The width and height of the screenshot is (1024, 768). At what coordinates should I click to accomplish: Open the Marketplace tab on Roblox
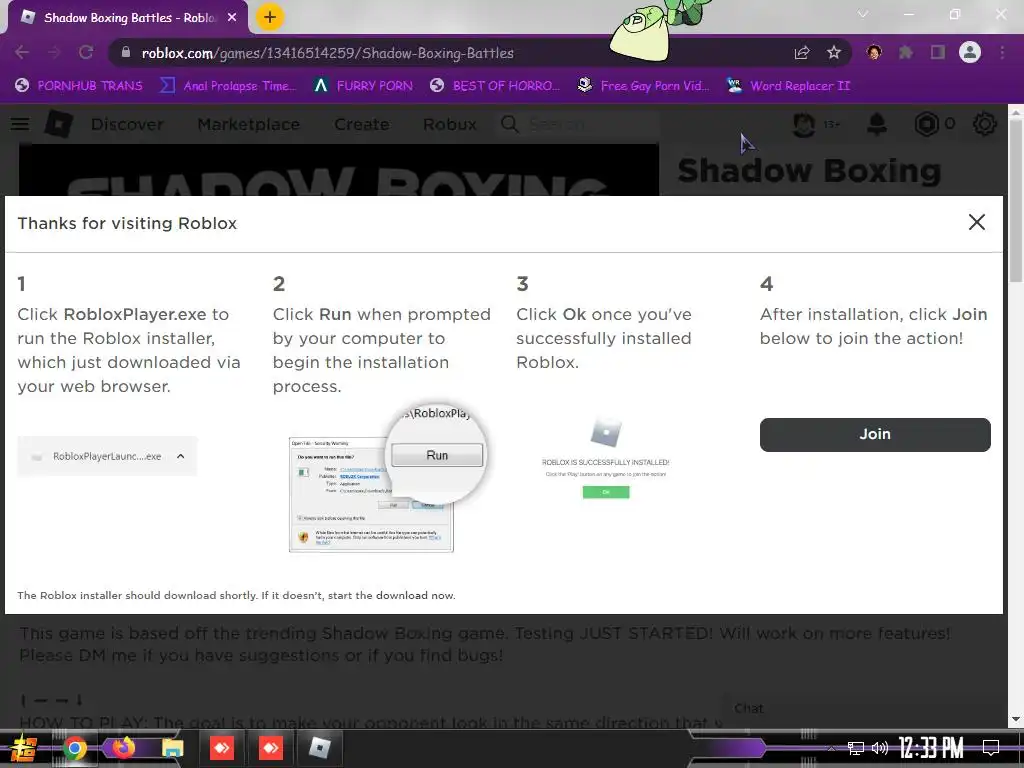[x=249, y=124]
